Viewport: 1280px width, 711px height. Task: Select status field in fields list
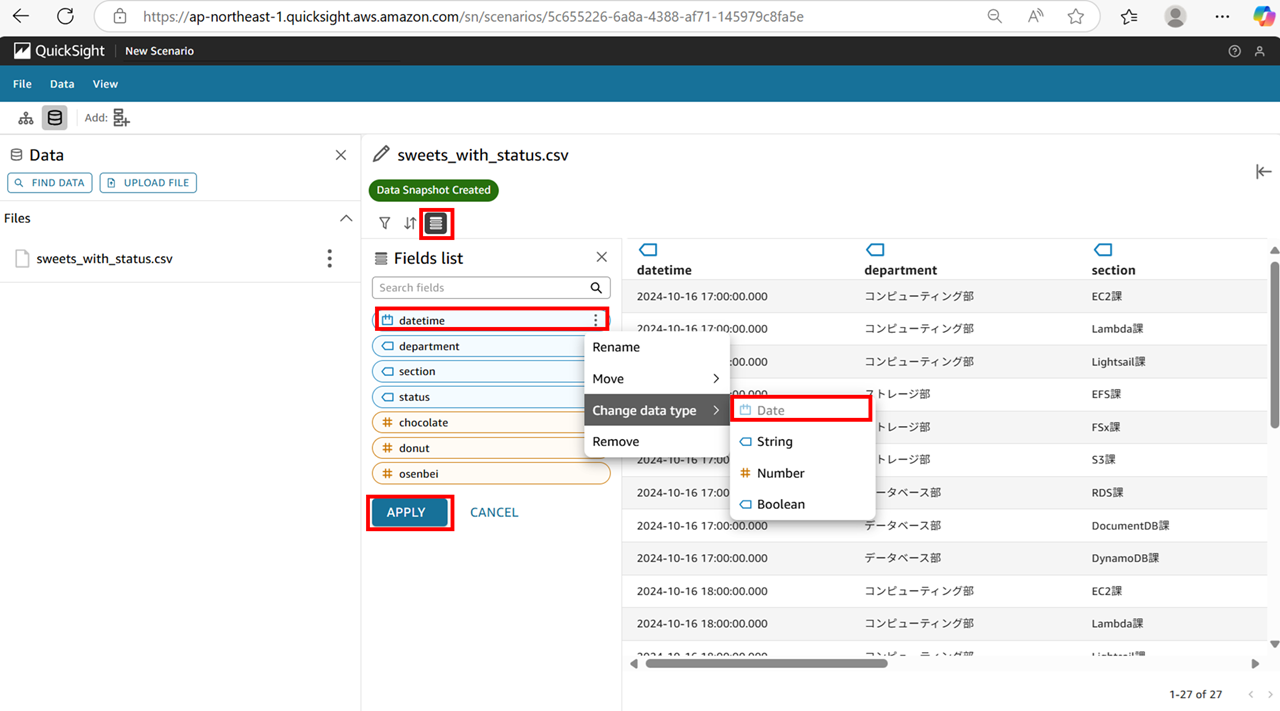click(478, 397)
